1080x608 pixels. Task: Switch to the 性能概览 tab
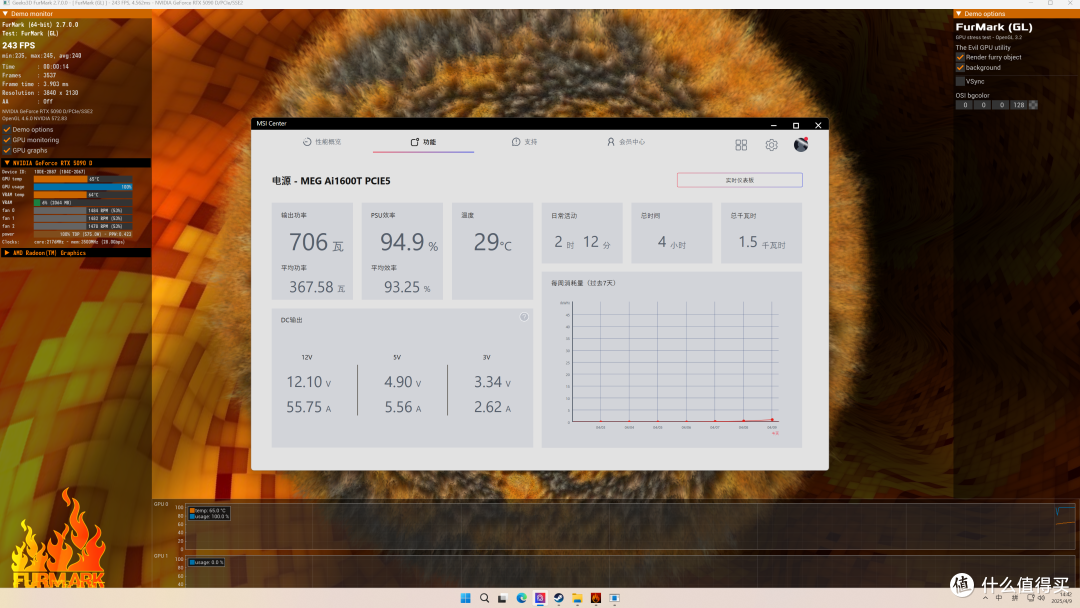322,142
